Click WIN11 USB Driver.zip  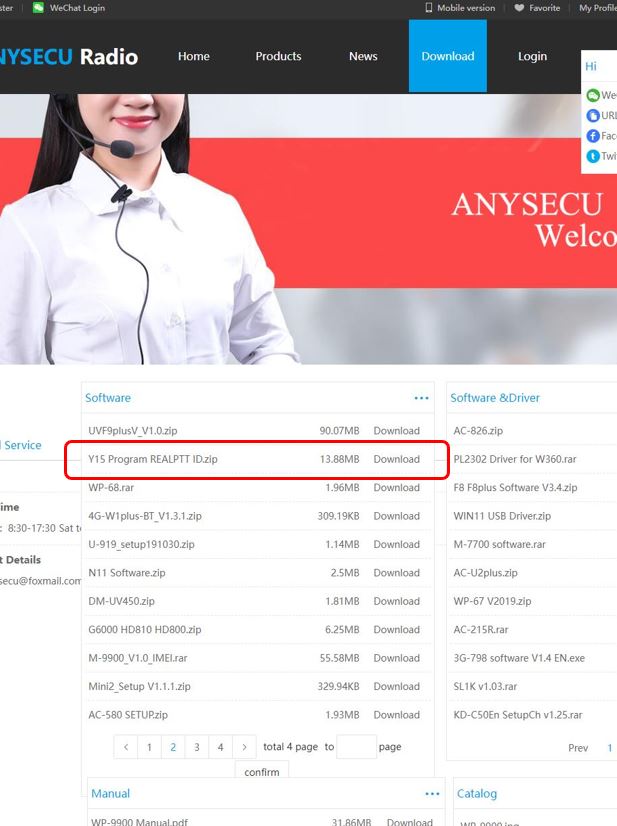(x=502, y=516)
